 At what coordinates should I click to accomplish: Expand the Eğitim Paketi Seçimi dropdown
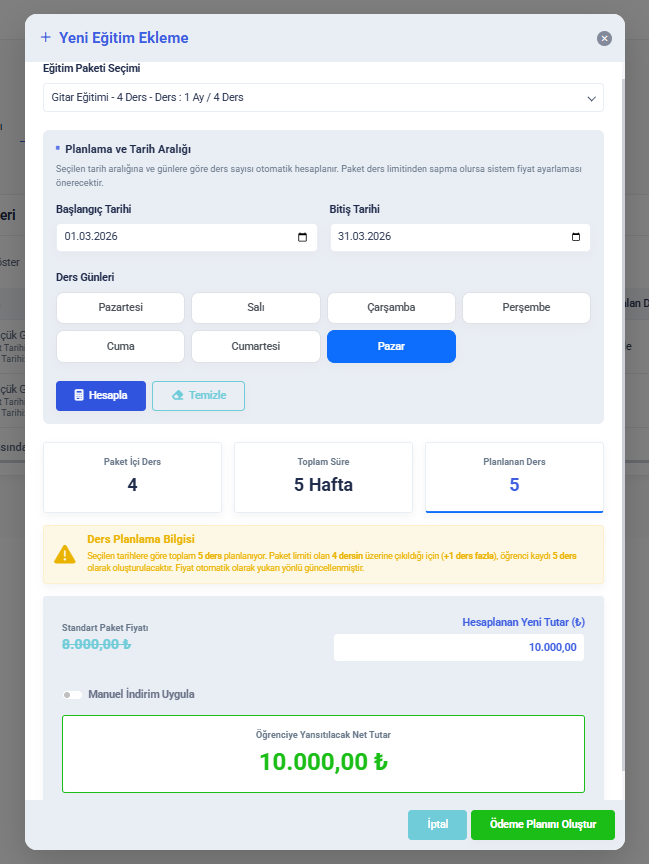[323, 97]
